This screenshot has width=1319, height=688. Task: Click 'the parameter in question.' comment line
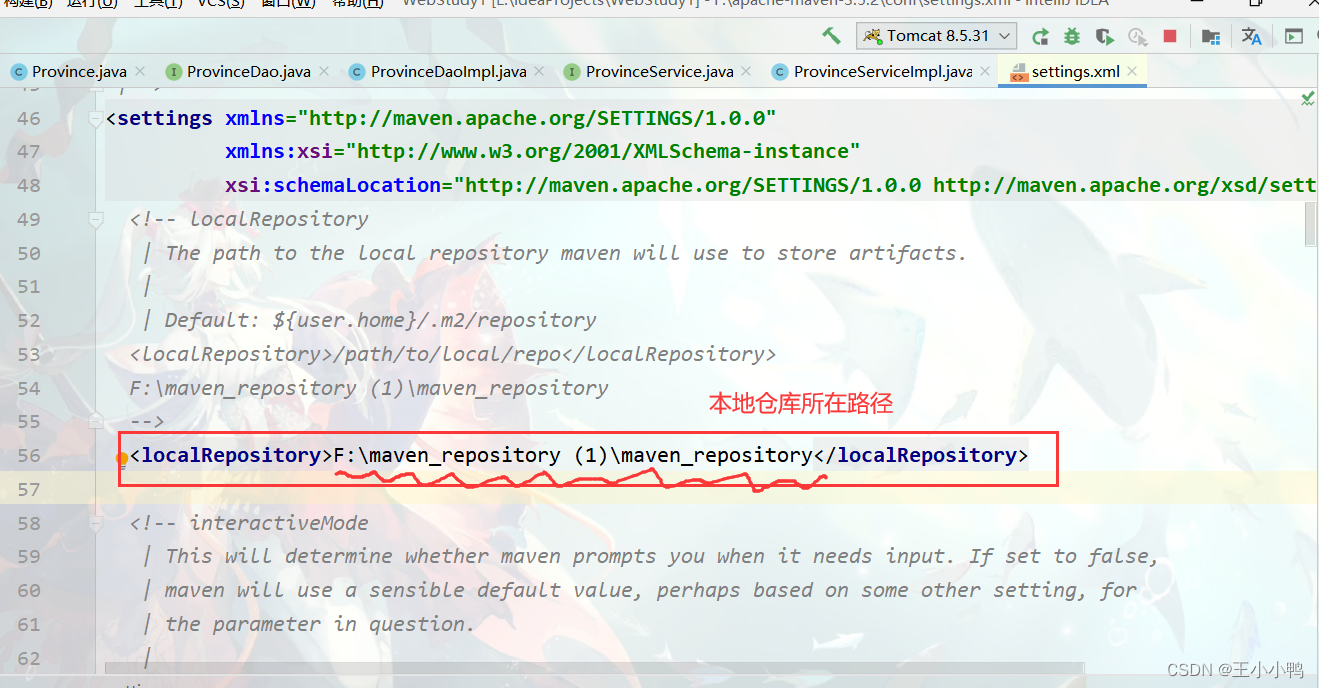coord(320,624)
